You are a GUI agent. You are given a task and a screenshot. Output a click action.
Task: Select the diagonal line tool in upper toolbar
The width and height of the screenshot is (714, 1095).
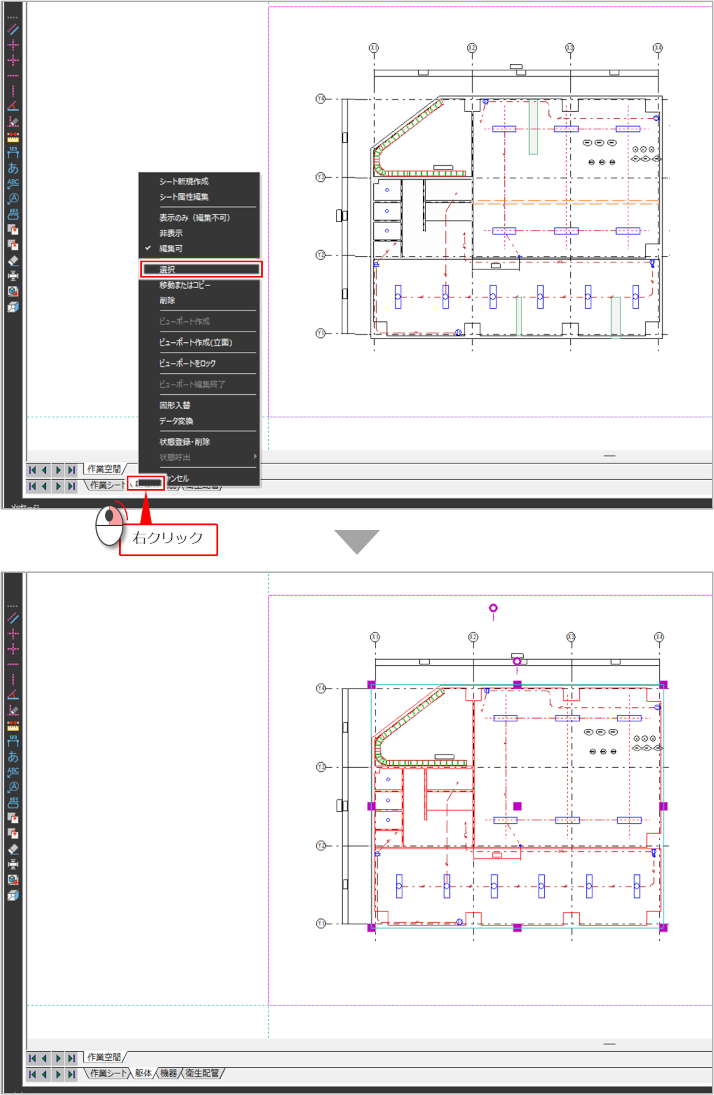pos(14,30)
